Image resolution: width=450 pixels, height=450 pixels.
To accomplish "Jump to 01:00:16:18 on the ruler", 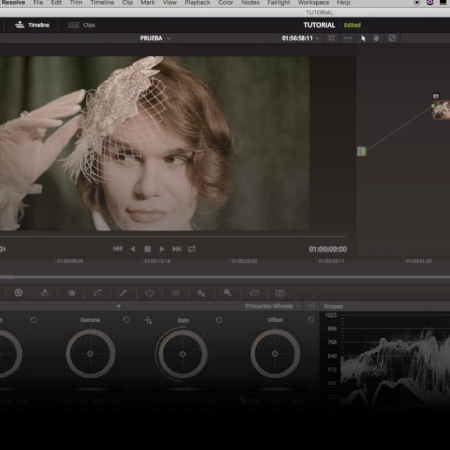I will 157,261.
